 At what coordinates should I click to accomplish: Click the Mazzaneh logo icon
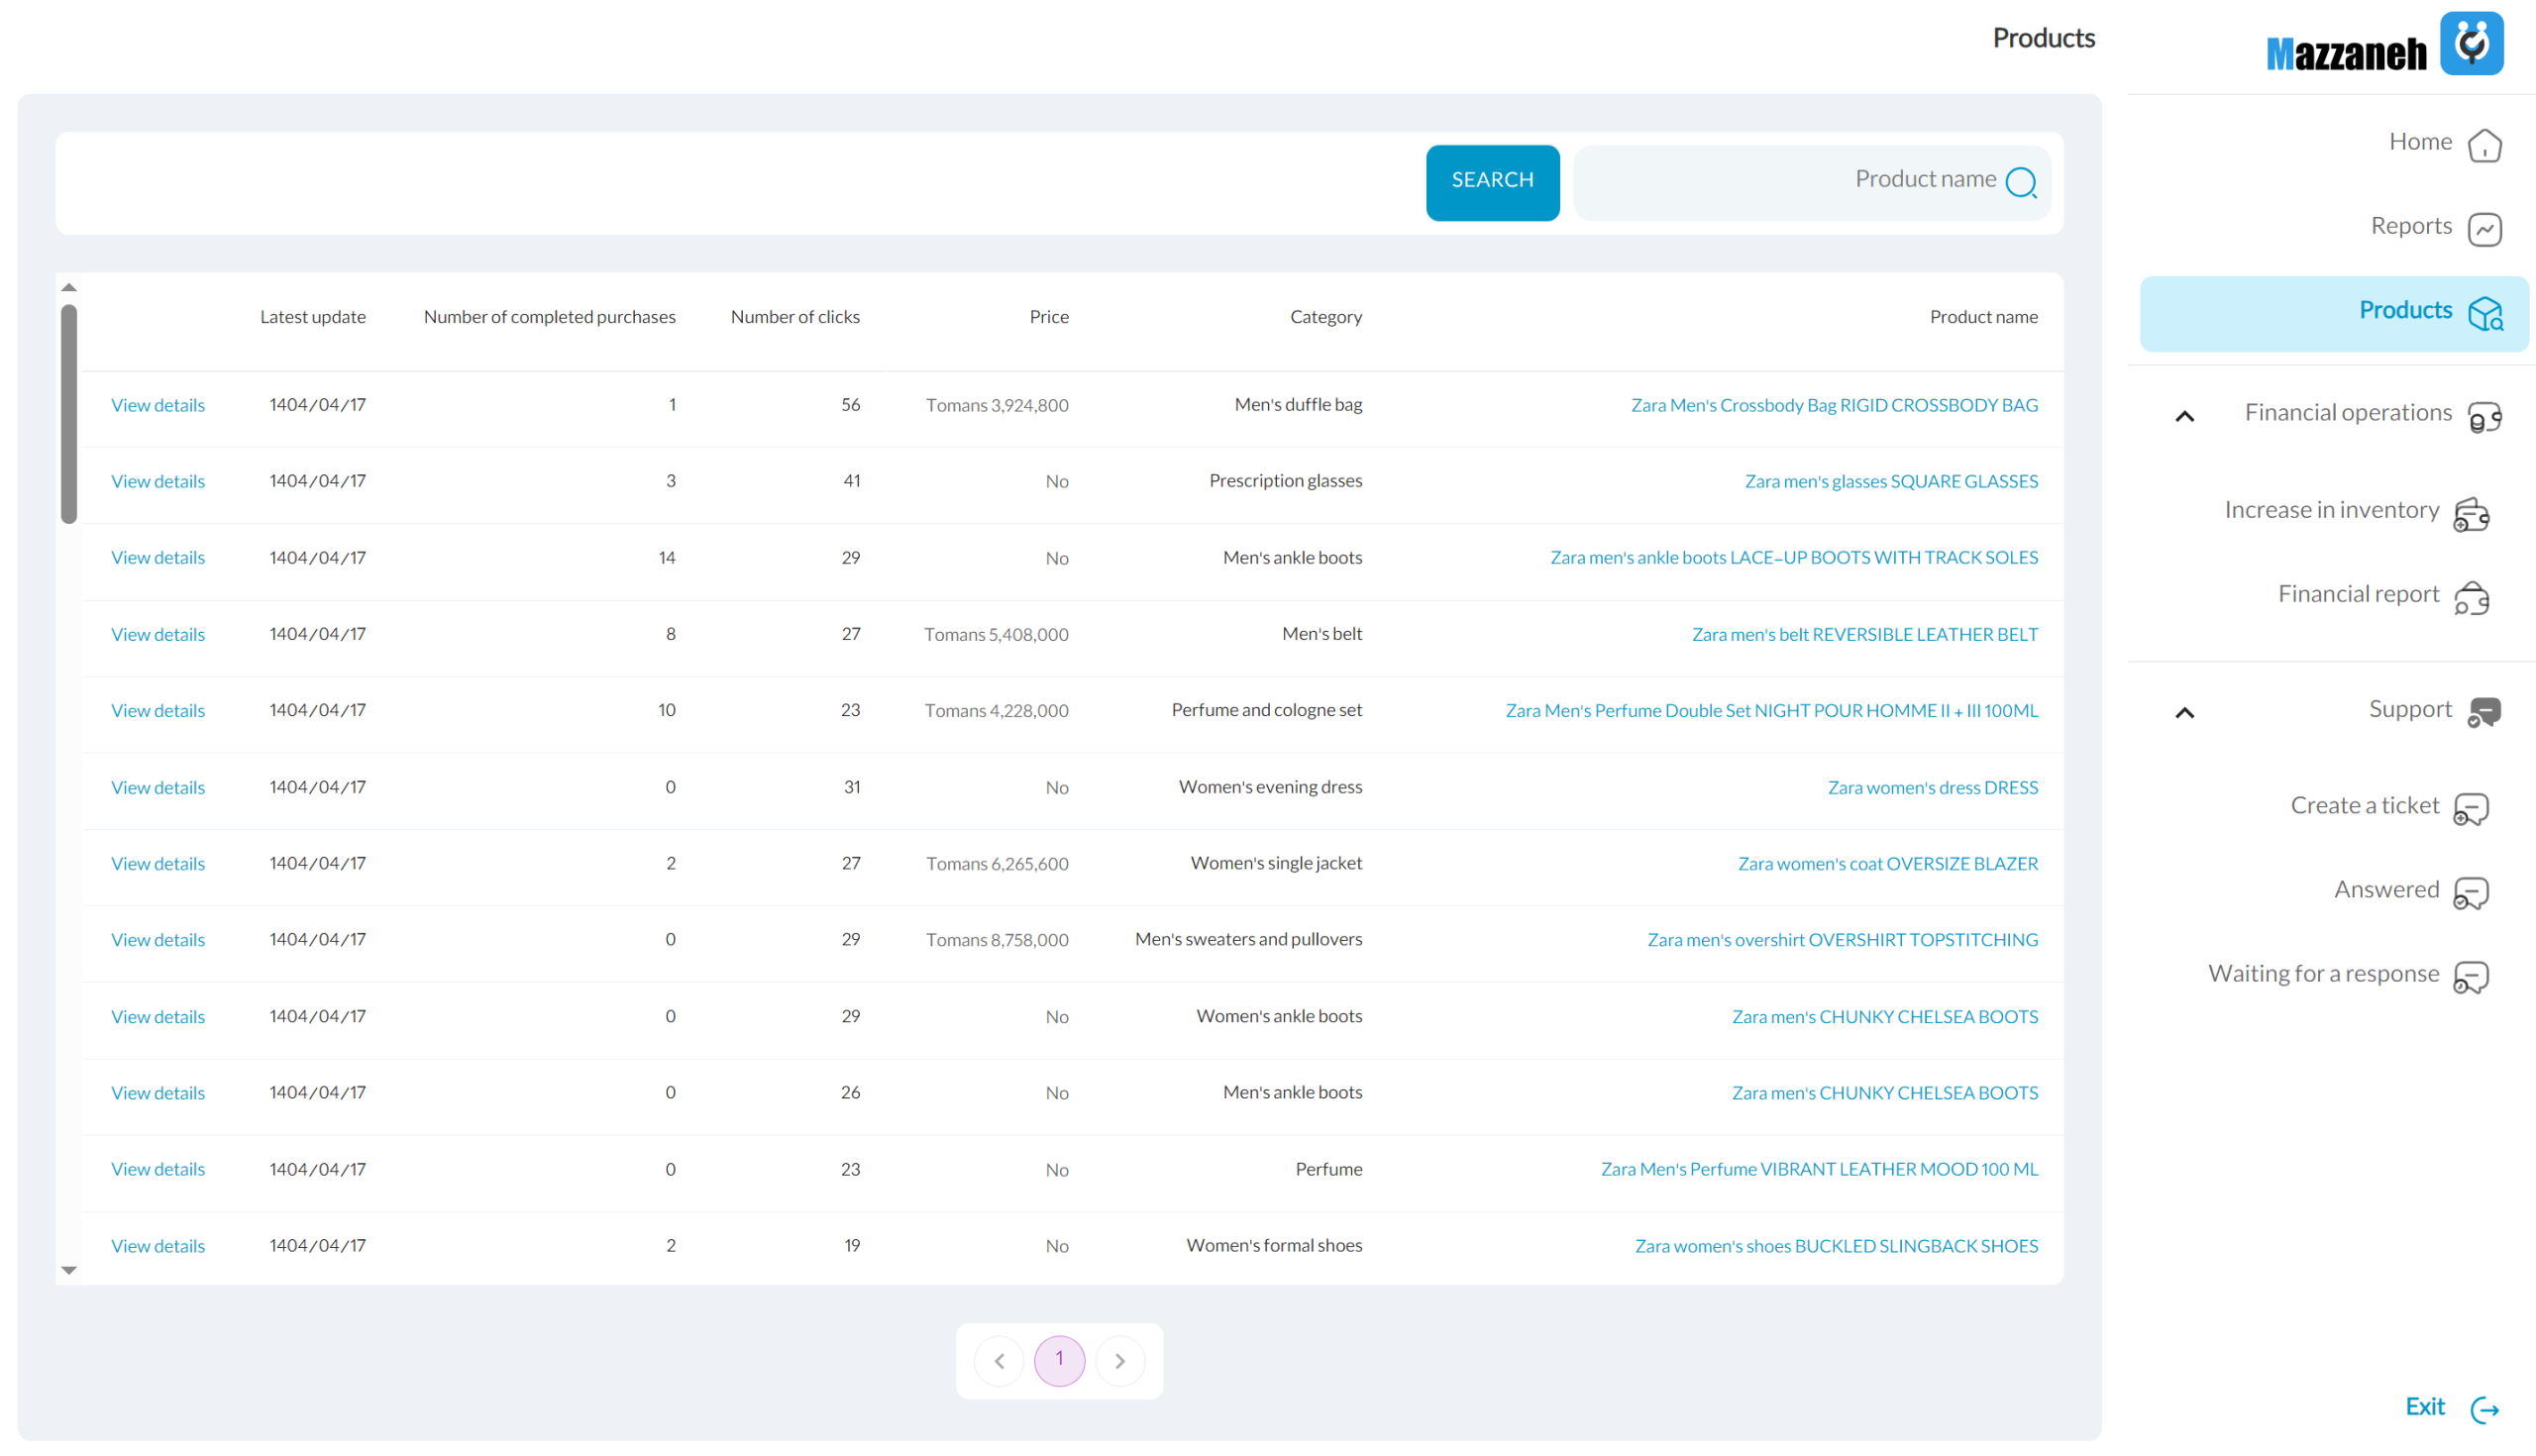tap(2471, 43)
